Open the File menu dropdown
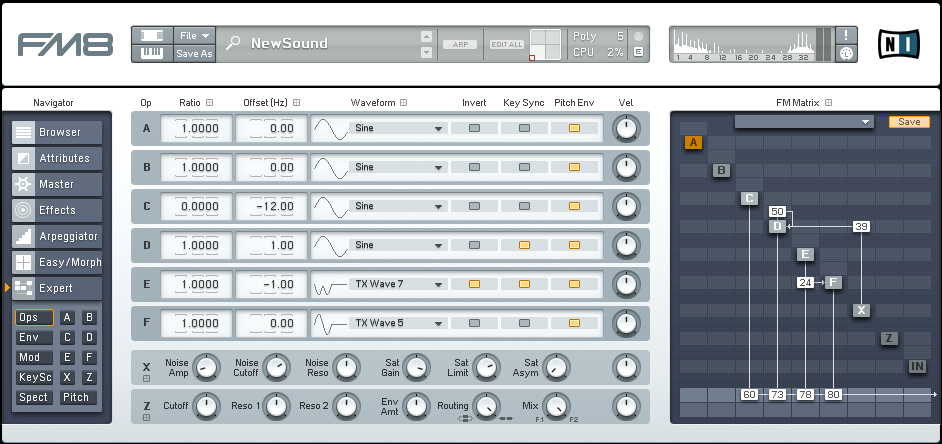Screen dimensions: 942x444 click(195, 35)
